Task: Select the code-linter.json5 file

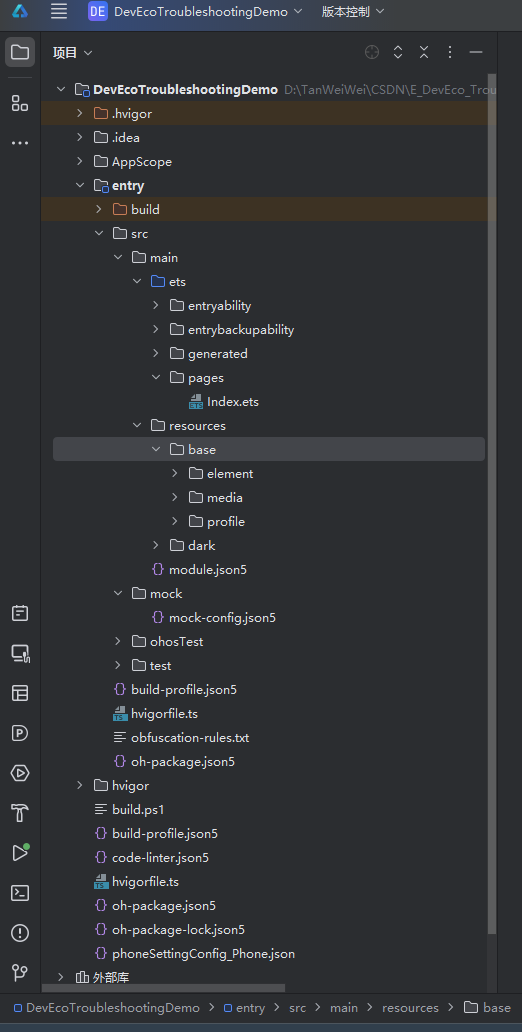Action: [152, 858]
